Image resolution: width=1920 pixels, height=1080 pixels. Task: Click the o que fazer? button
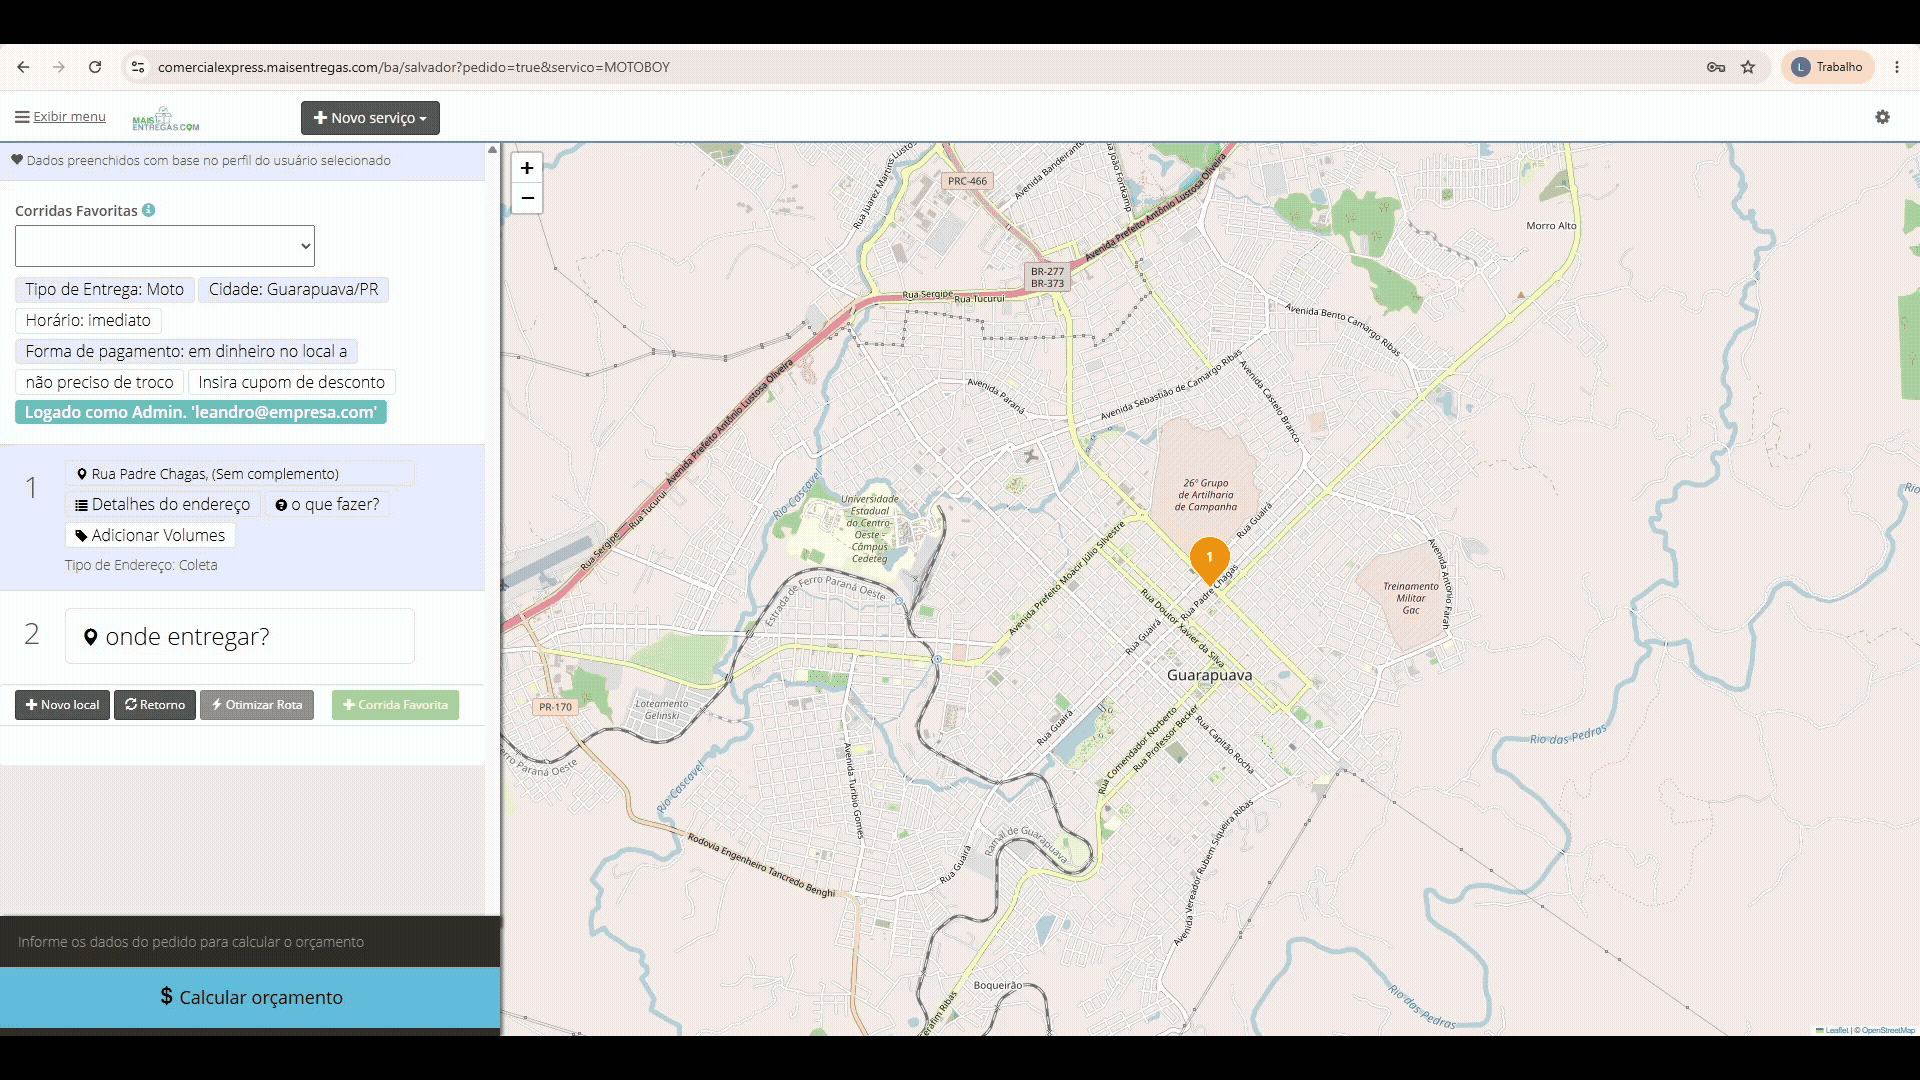click(327, 505)
